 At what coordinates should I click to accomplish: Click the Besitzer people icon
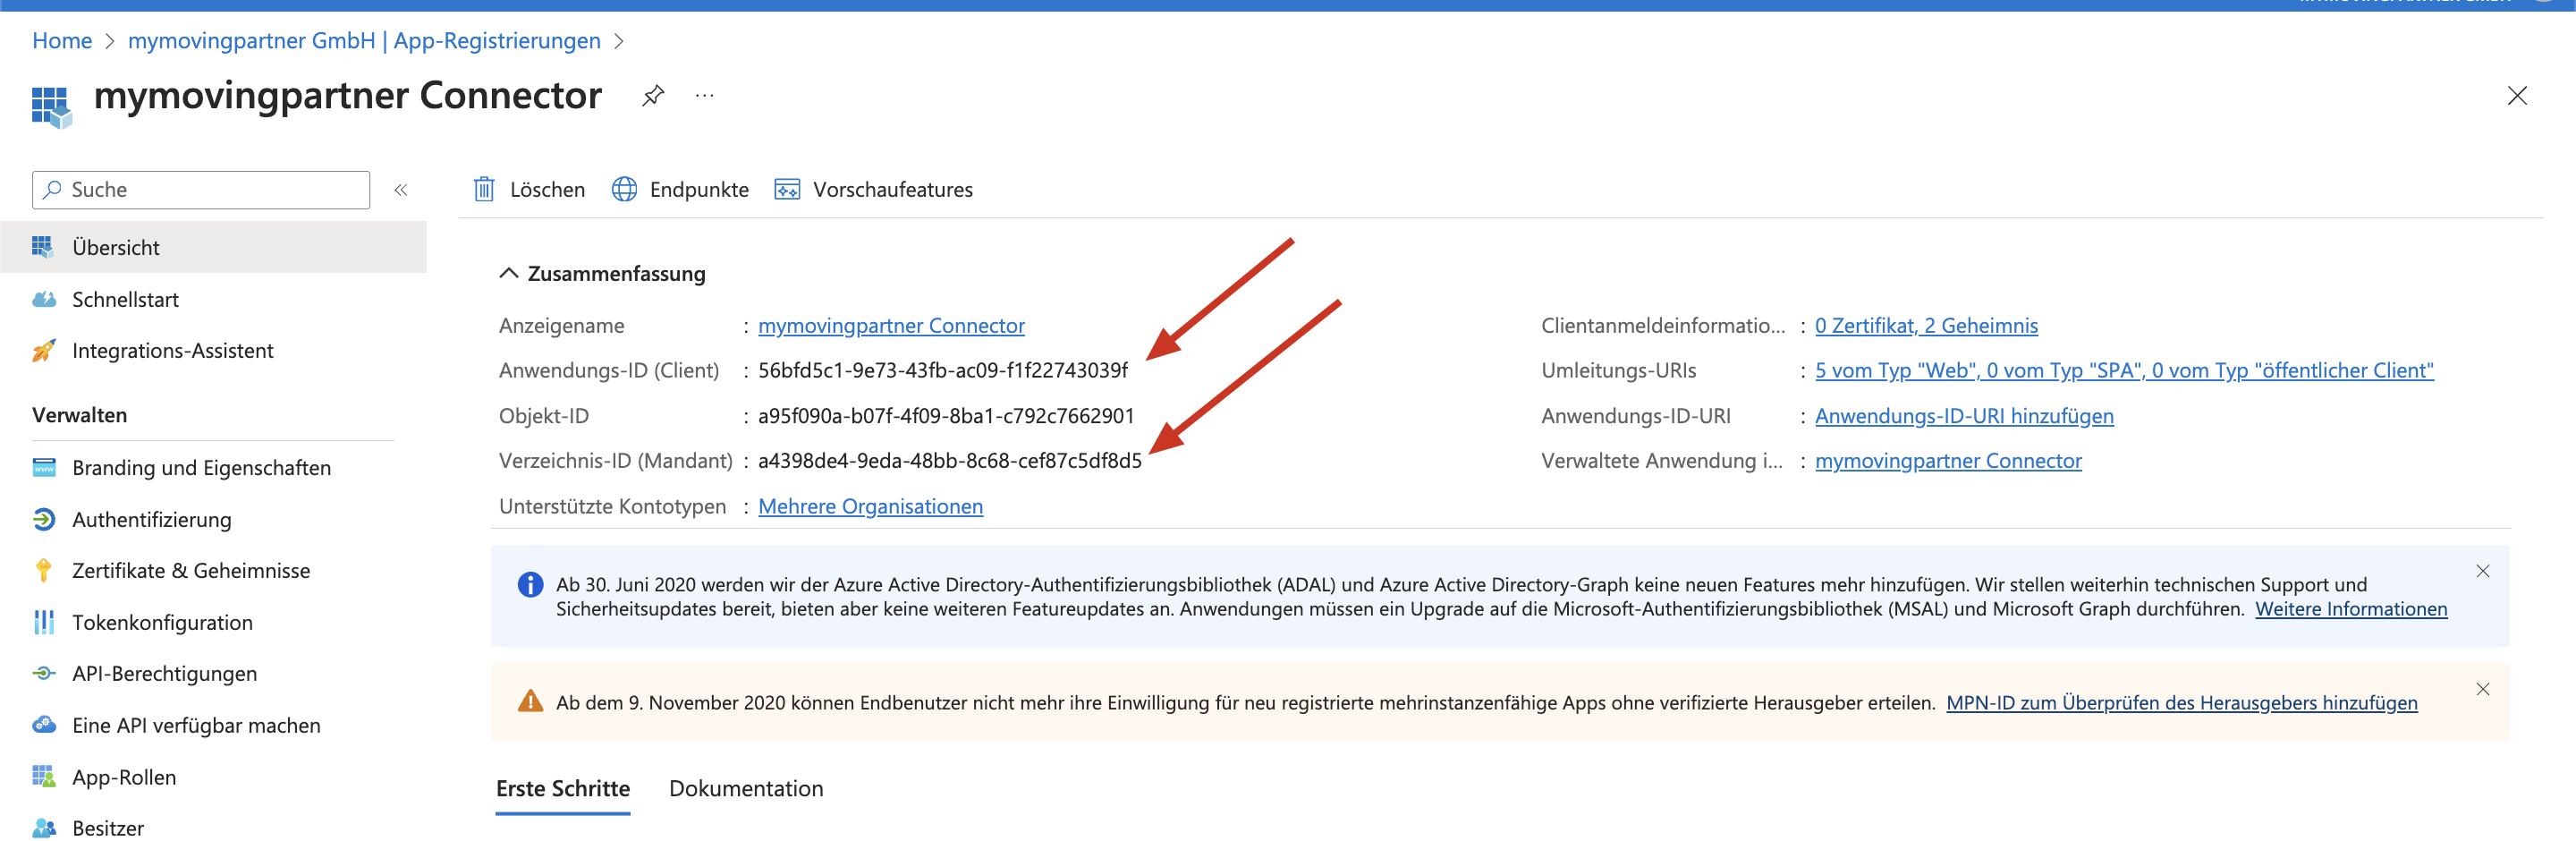click(44, 828)
